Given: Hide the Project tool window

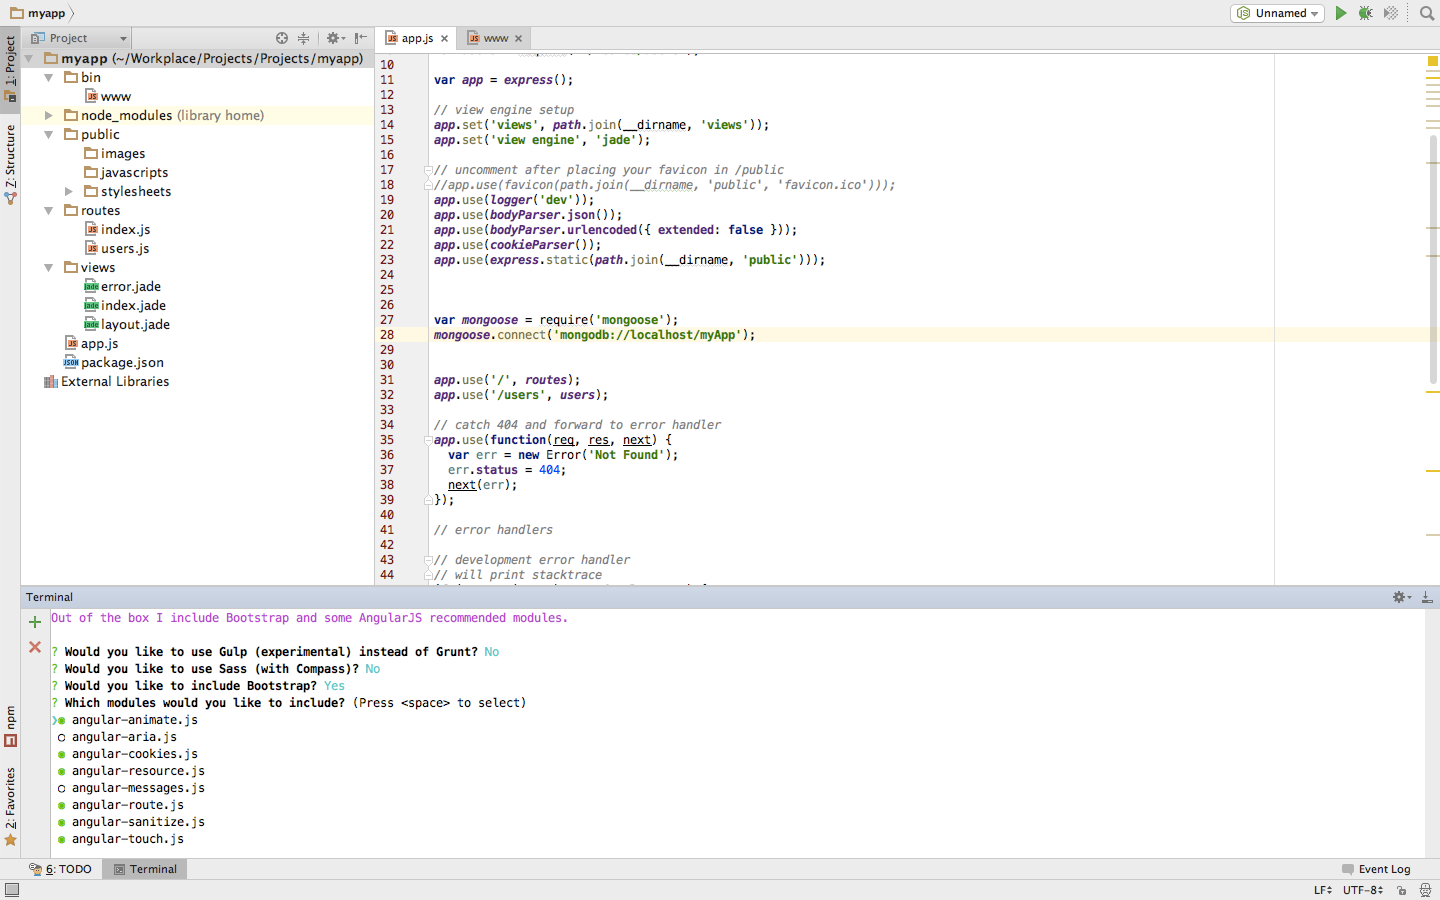Looking at the screenshot, I should [361, 38].
